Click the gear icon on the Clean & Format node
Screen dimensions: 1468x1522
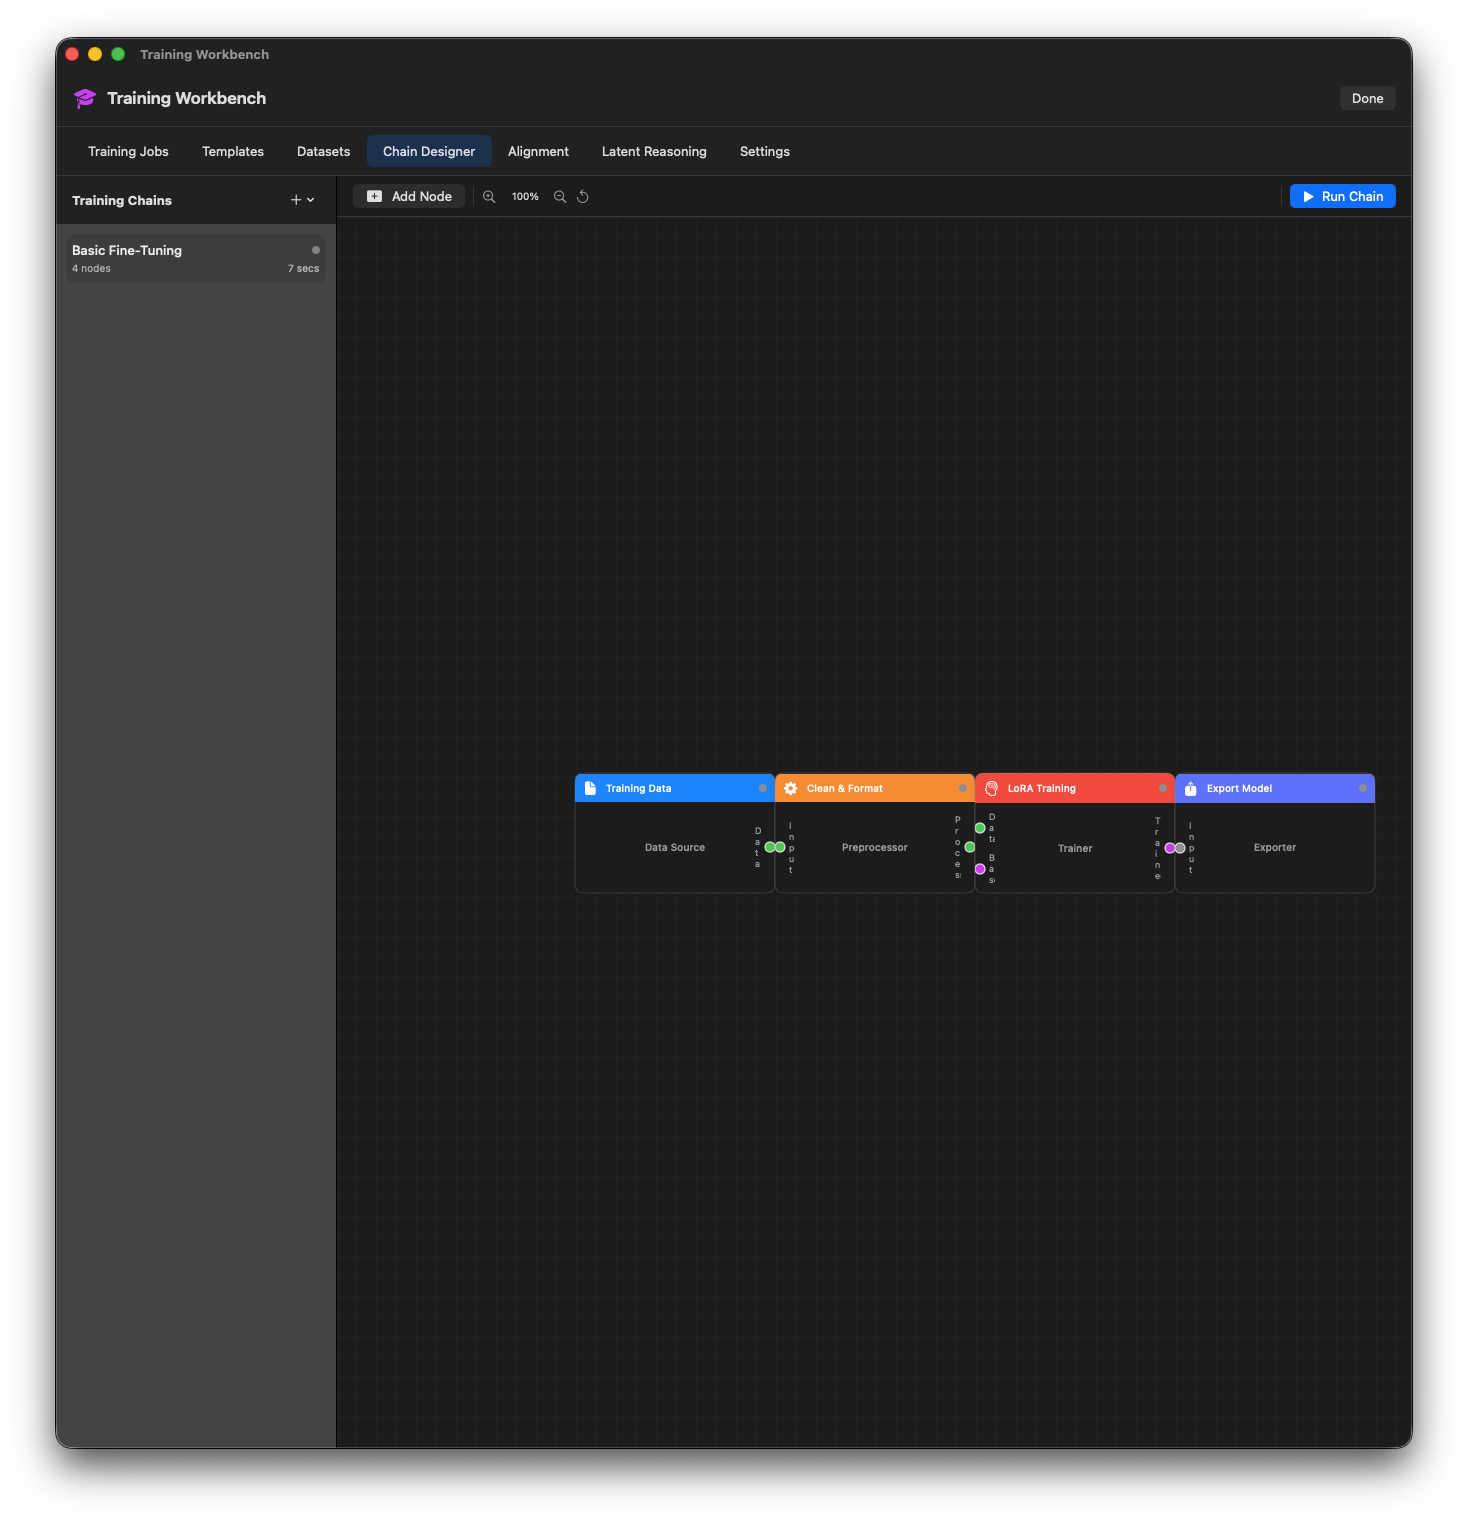coord(790,788)
